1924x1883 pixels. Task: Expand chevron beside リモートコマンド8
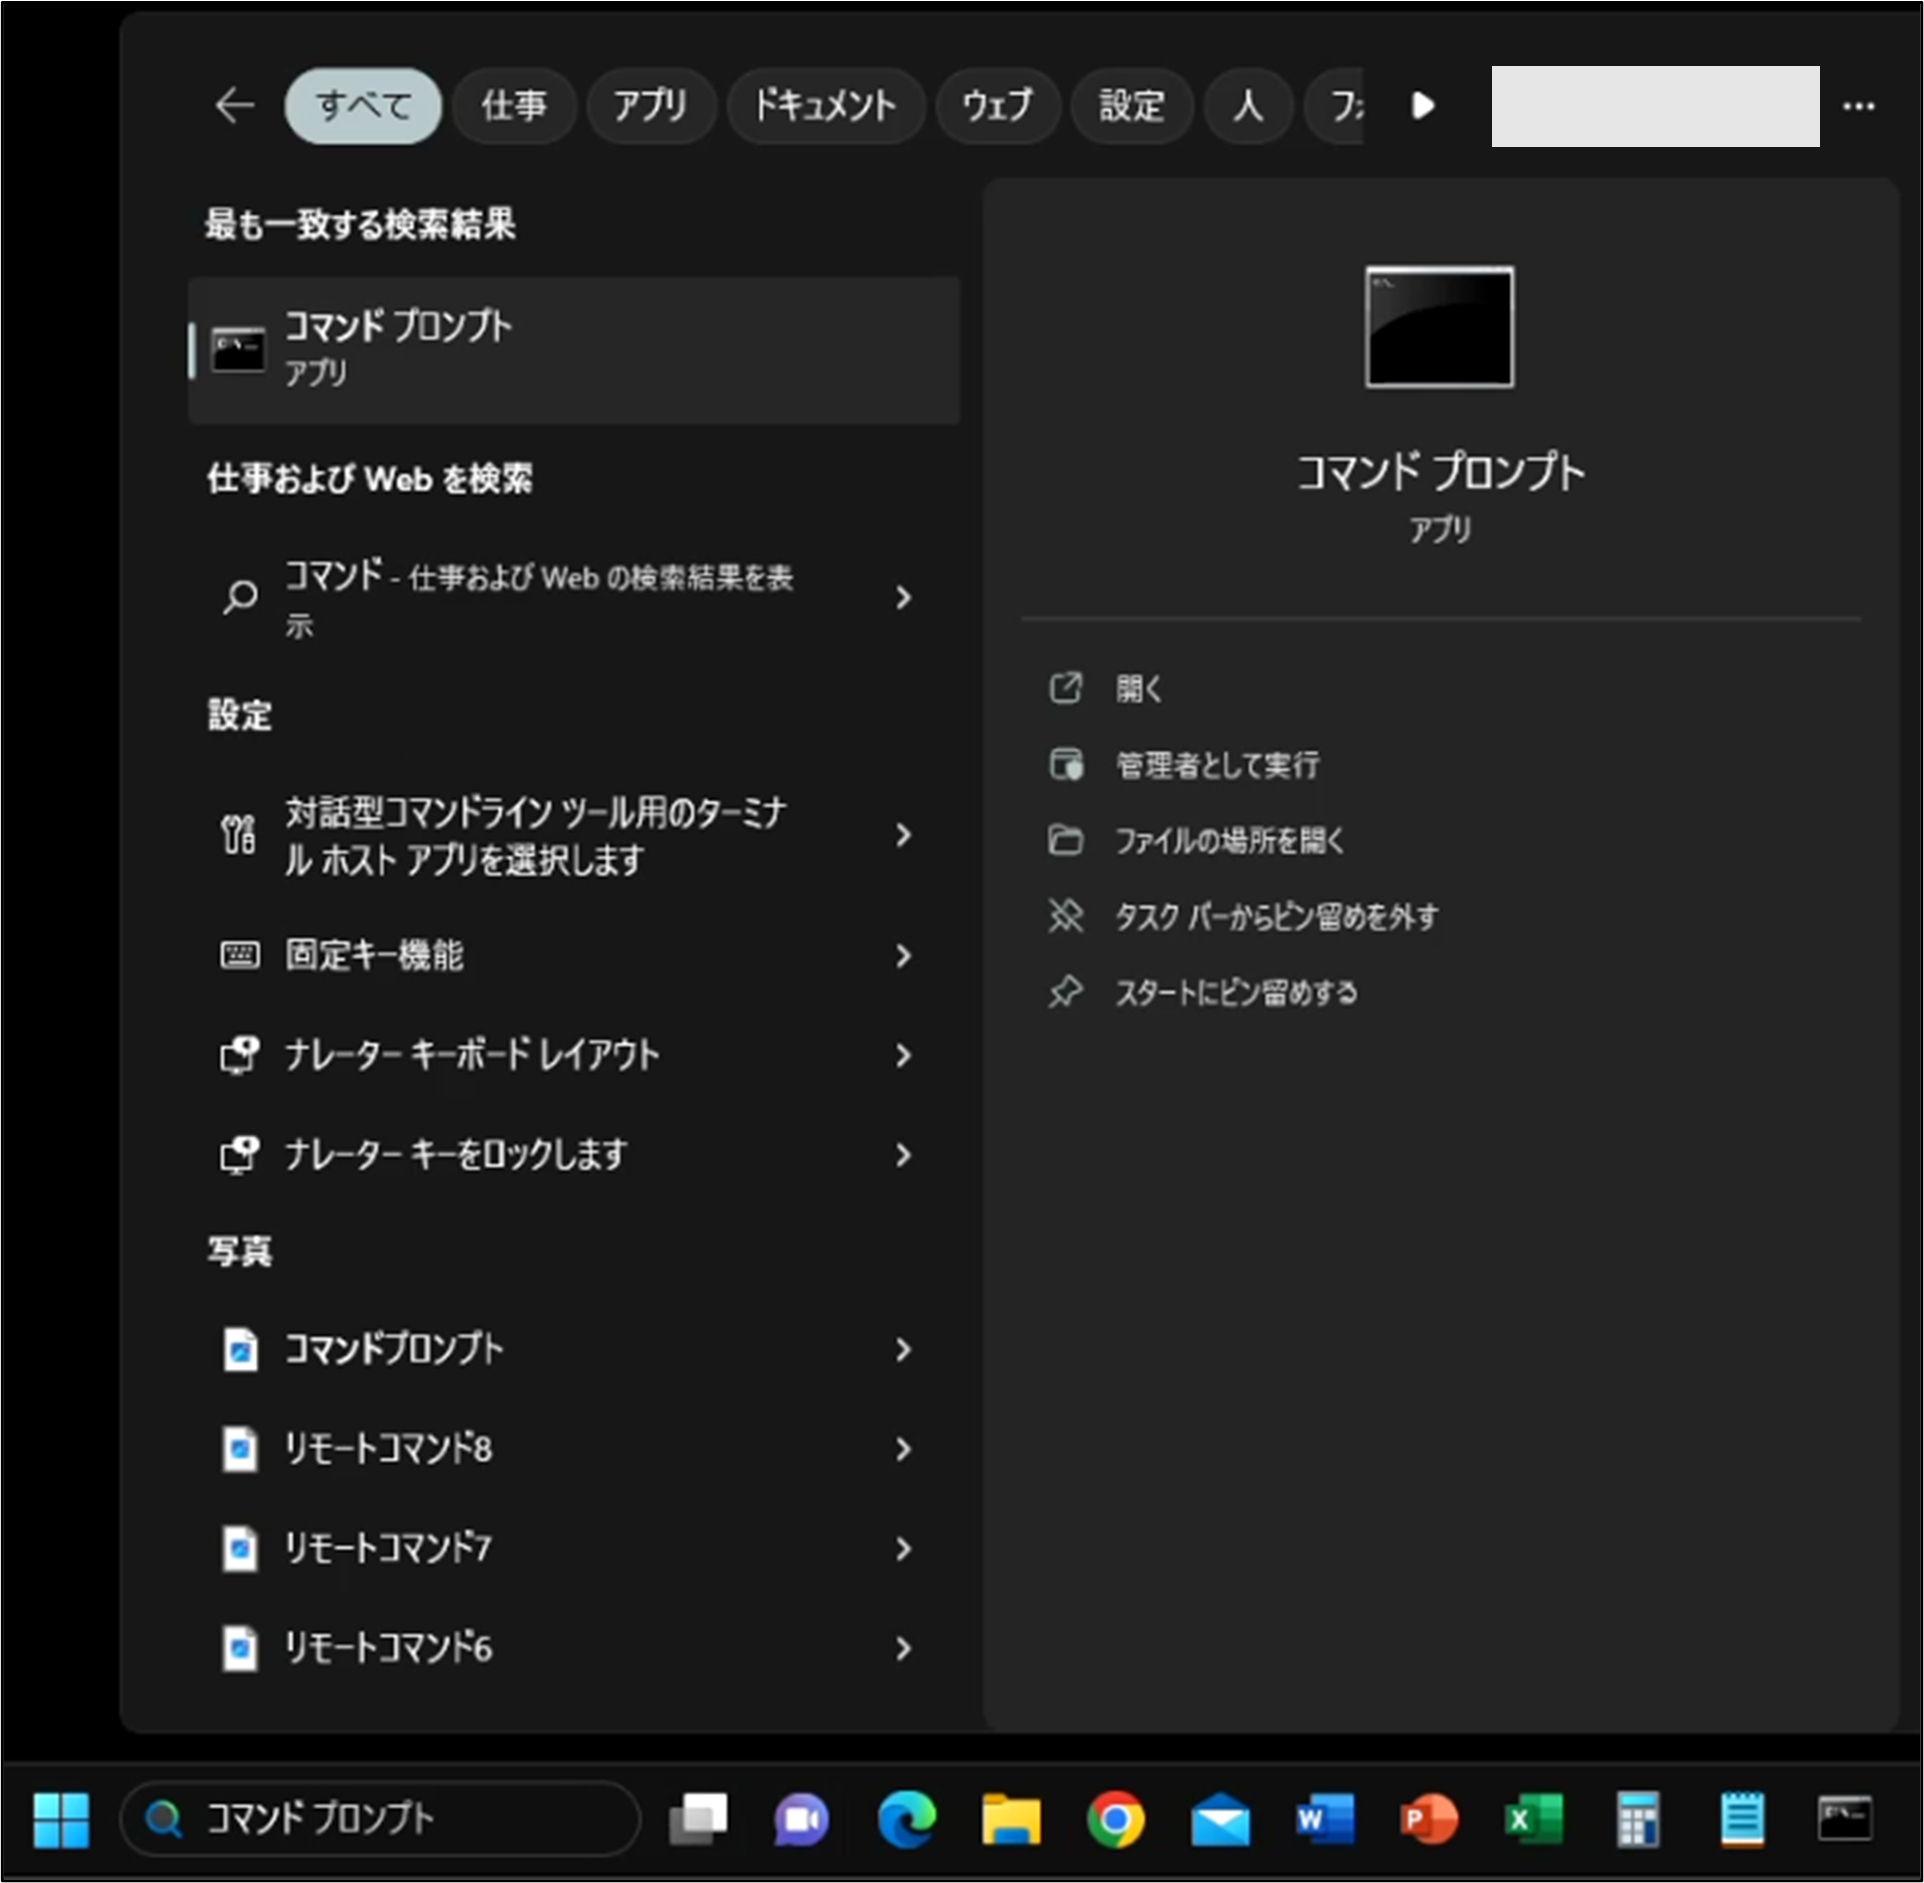(903, 1448)
